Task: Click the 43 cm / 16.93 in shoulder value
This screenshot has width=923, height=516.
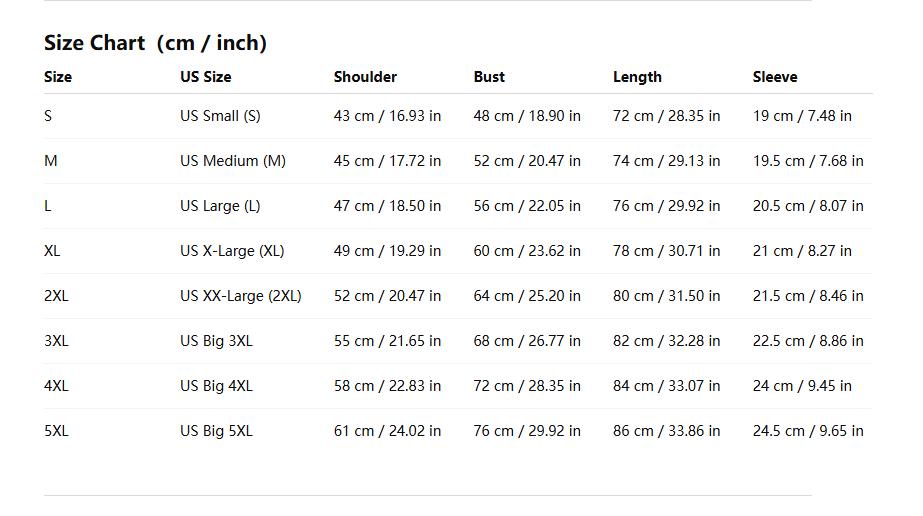Action: pyautogui.click(x=387, y=116)
